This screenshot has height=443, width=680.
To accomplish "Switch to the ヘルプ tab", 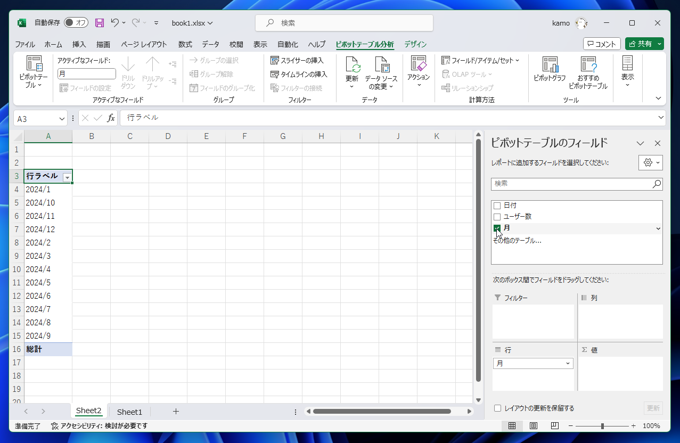I will (x=317, y=44).
